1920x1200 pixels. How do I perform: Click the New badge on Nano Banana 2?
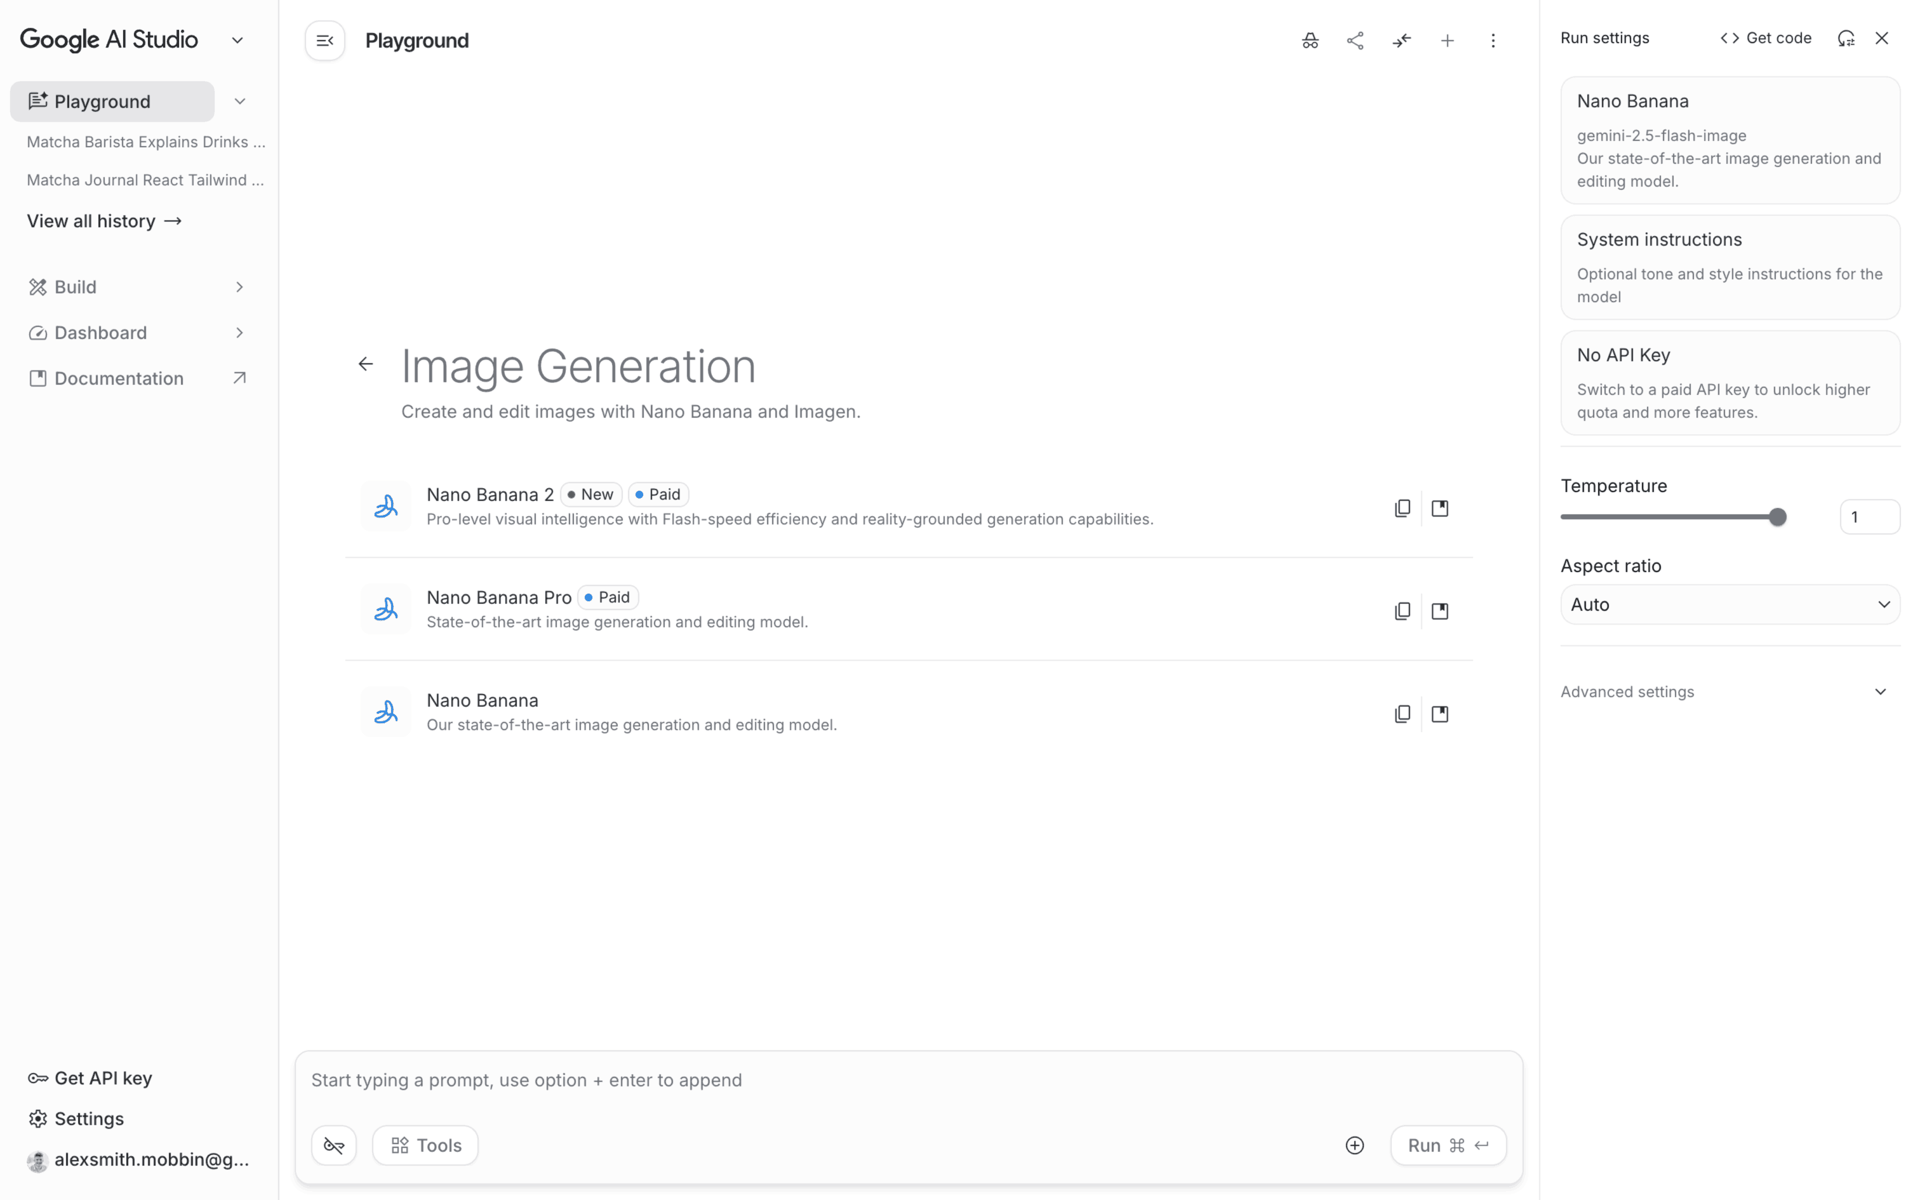[x=591, y=494]
